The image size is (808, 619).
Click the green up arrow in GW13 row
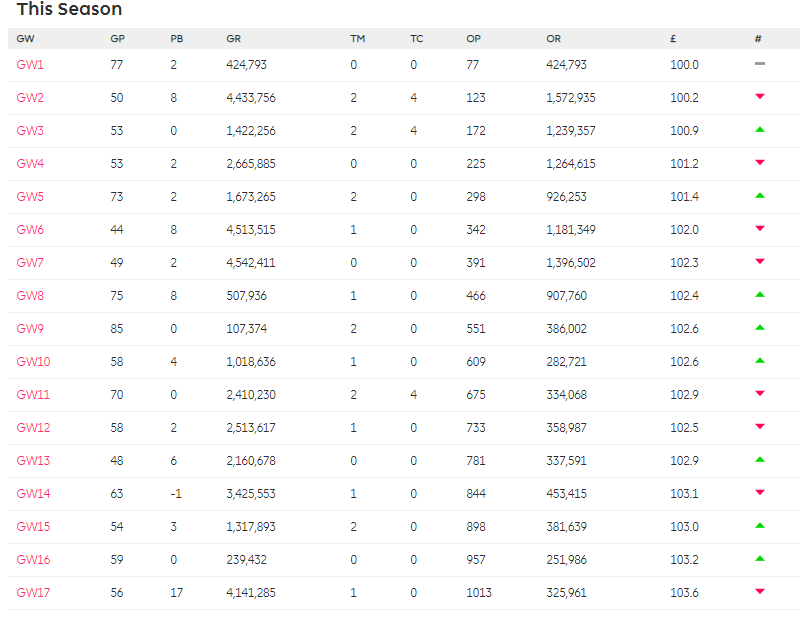pyautogui.click(x=760, y=460)
